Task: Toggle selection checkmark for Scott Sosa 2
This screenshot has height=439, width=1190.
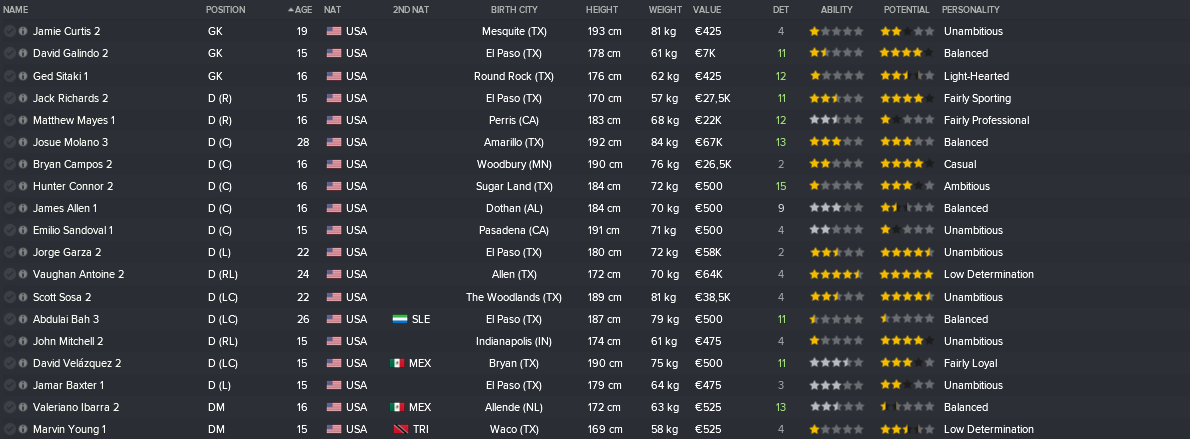Action: [x=10, y=298]
